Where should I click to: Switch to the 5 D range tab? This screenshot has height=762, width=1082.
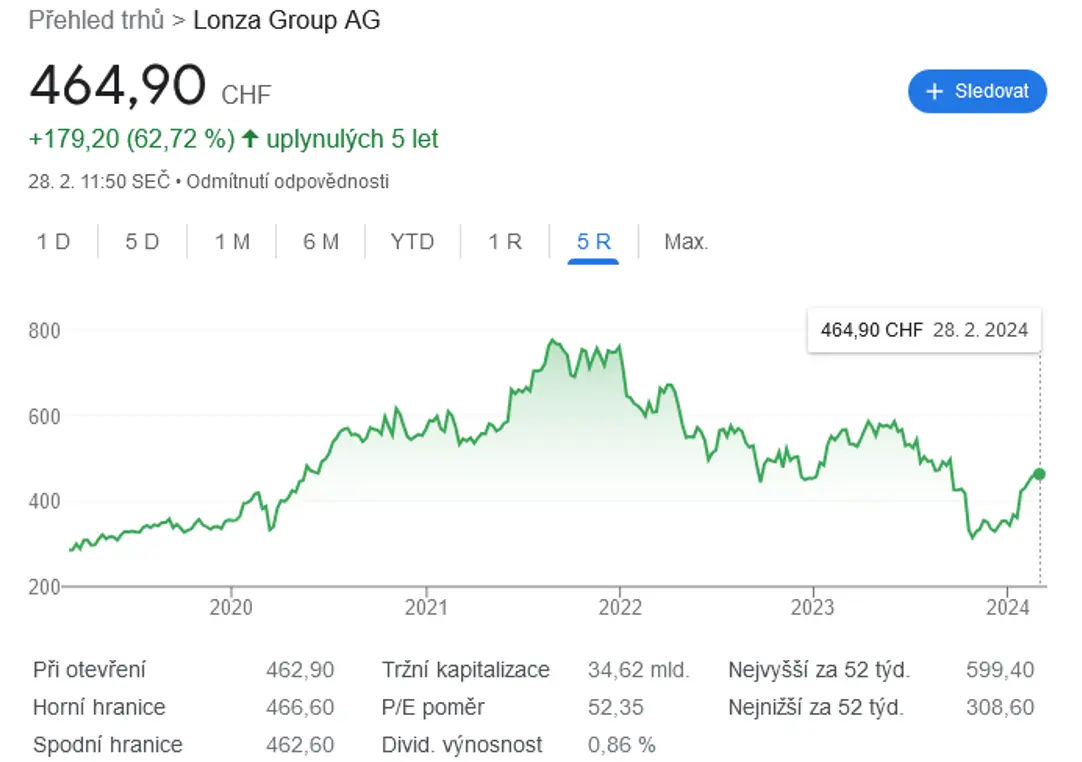coord(142,242)
